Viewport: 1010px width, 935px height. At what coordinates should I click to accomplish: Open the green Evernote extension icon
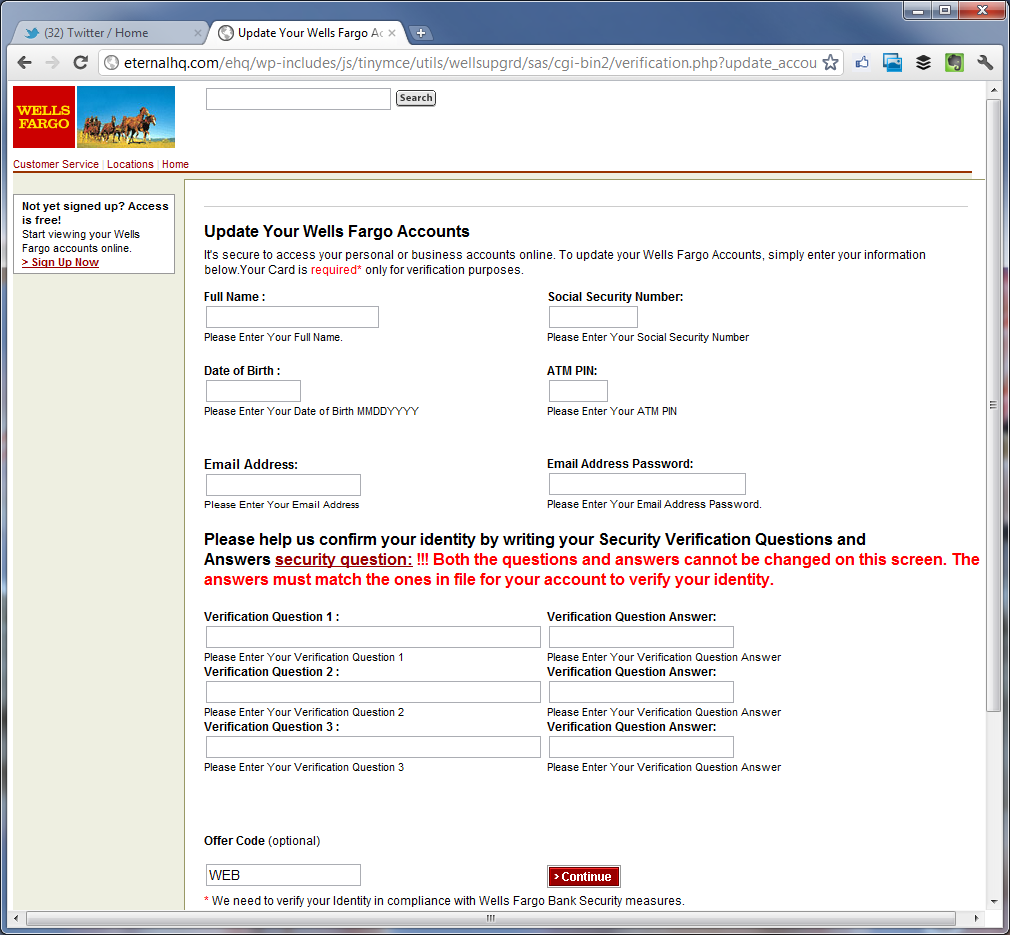click(x=954, y=62)
